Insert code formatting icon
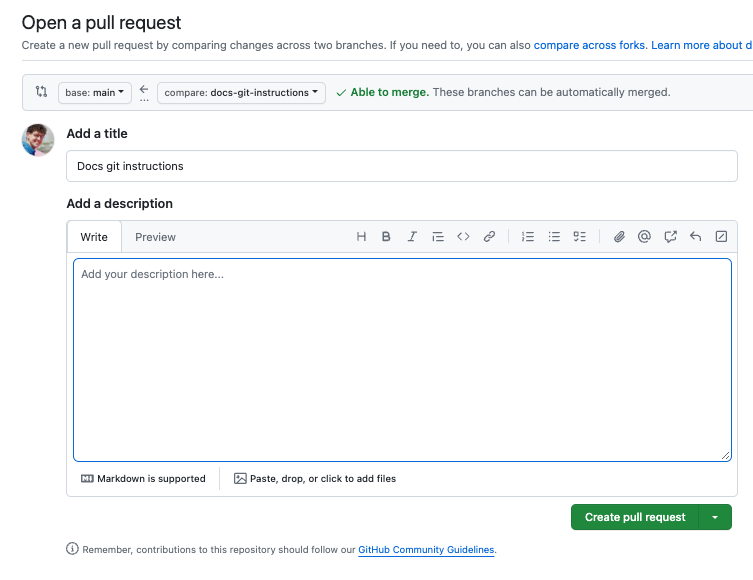 pos(463,236)
